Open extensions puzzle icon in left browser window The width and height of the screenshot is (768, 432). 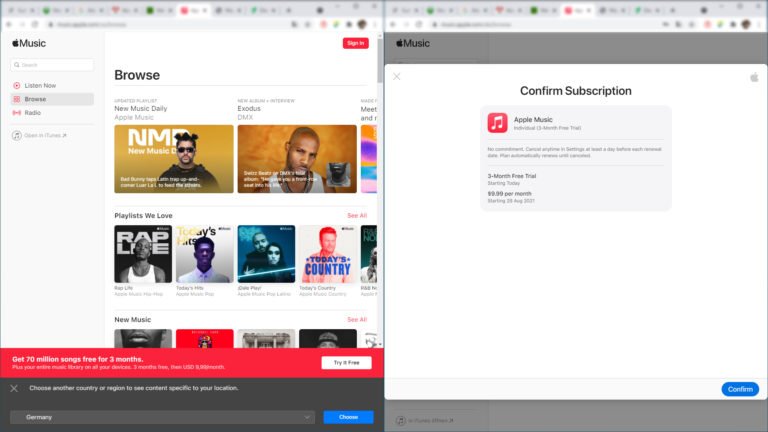pos(349,24)
